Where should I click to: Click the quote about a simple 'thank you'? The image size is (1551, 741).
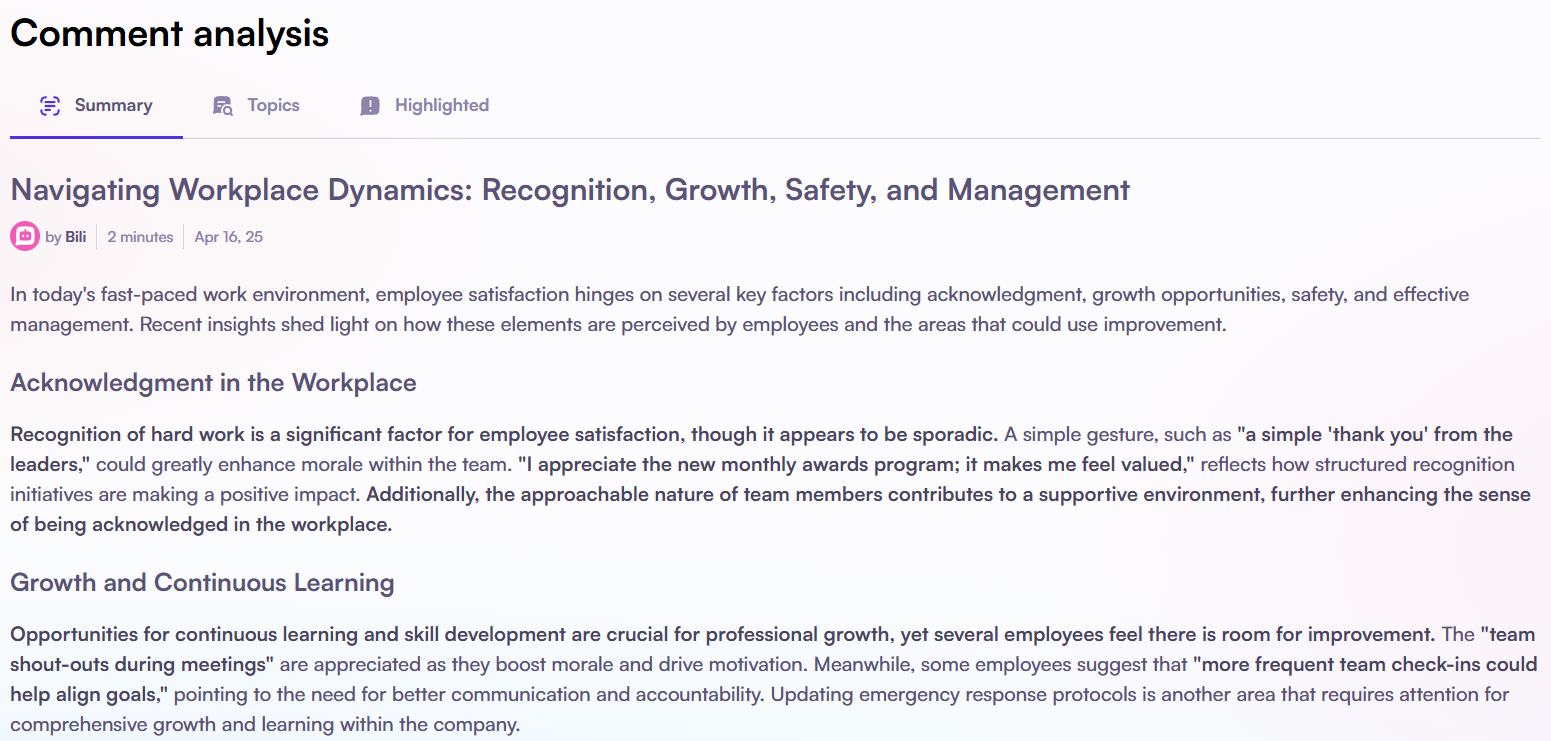point(761,450)
